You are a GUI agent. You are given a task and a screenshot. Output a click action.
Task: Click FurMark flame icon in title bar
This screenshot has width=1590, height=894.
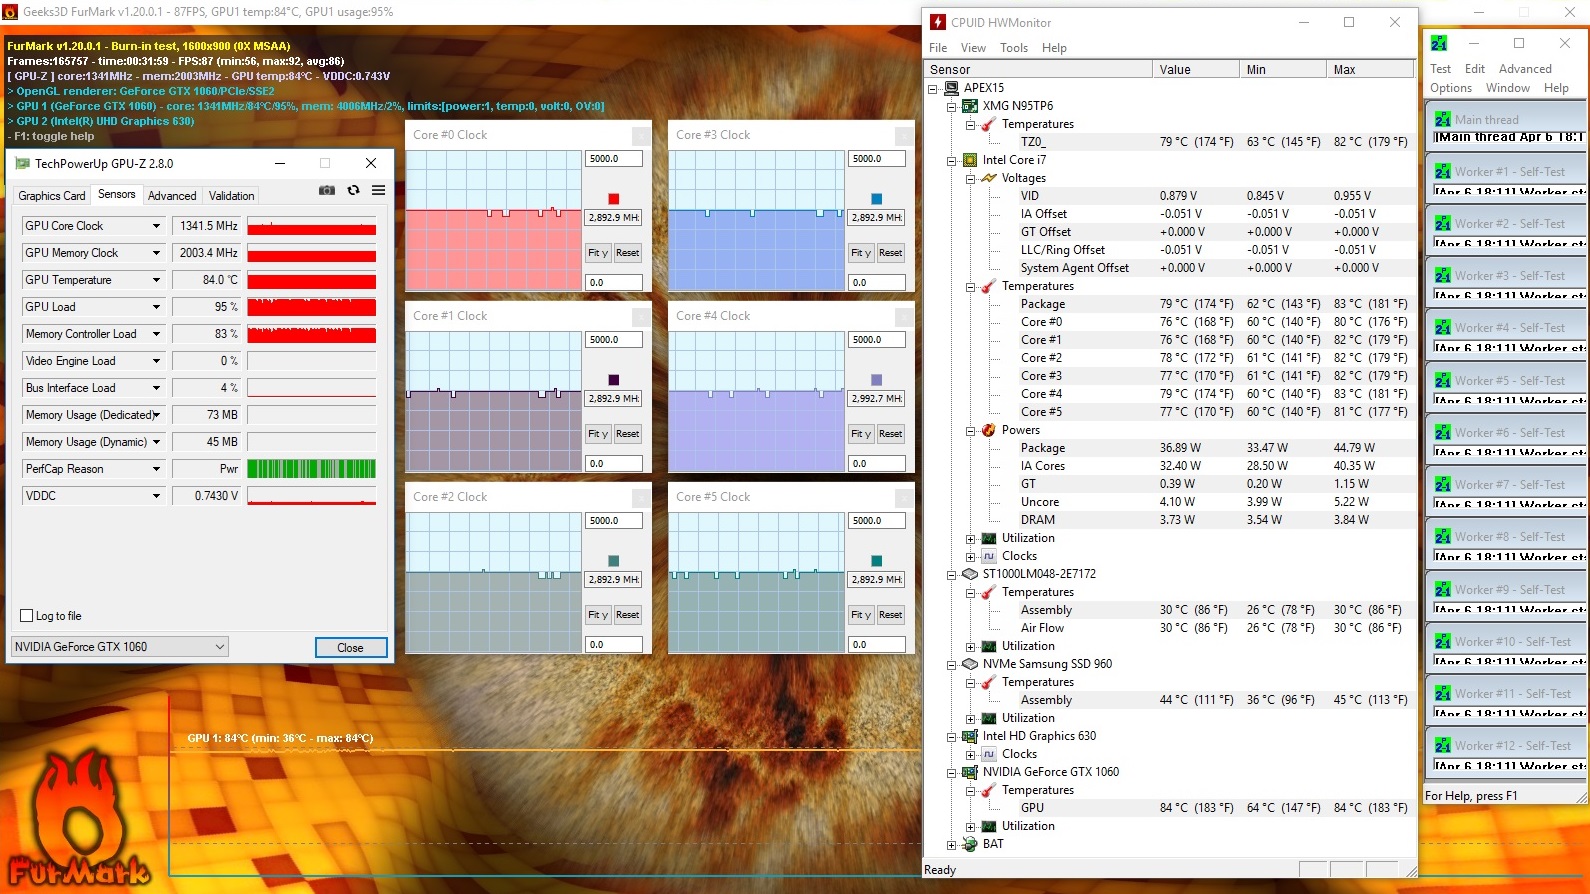[10, 12]
